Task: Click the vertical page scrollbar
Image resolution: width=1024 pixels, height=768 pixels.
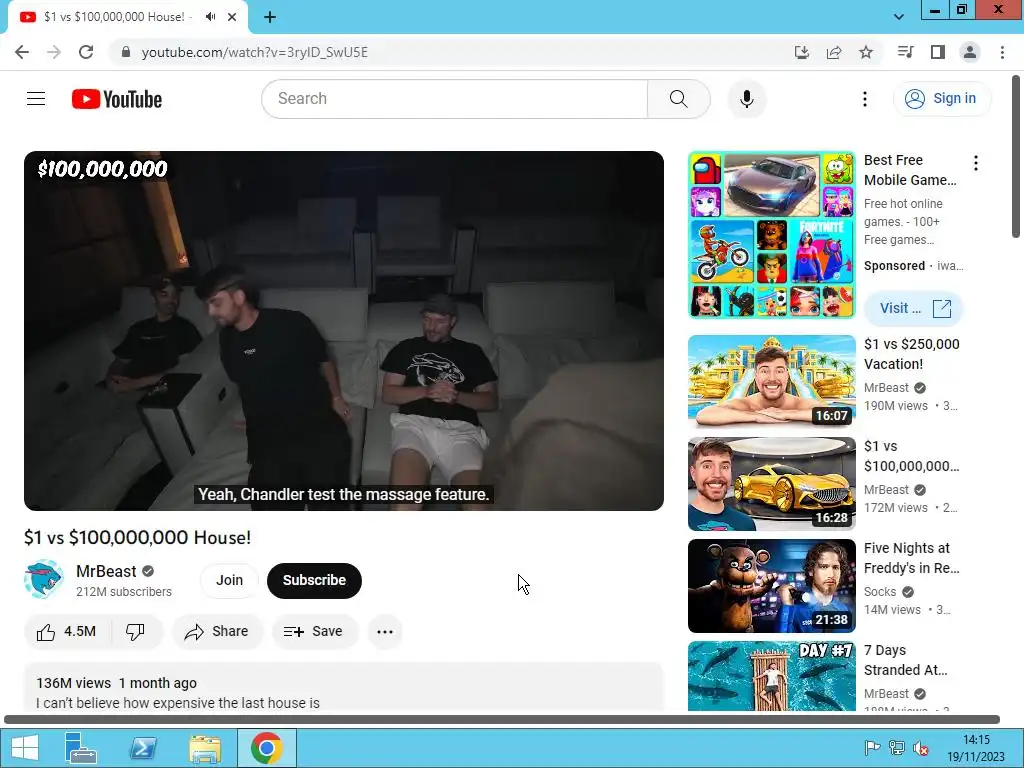Action: [1017, 157]
